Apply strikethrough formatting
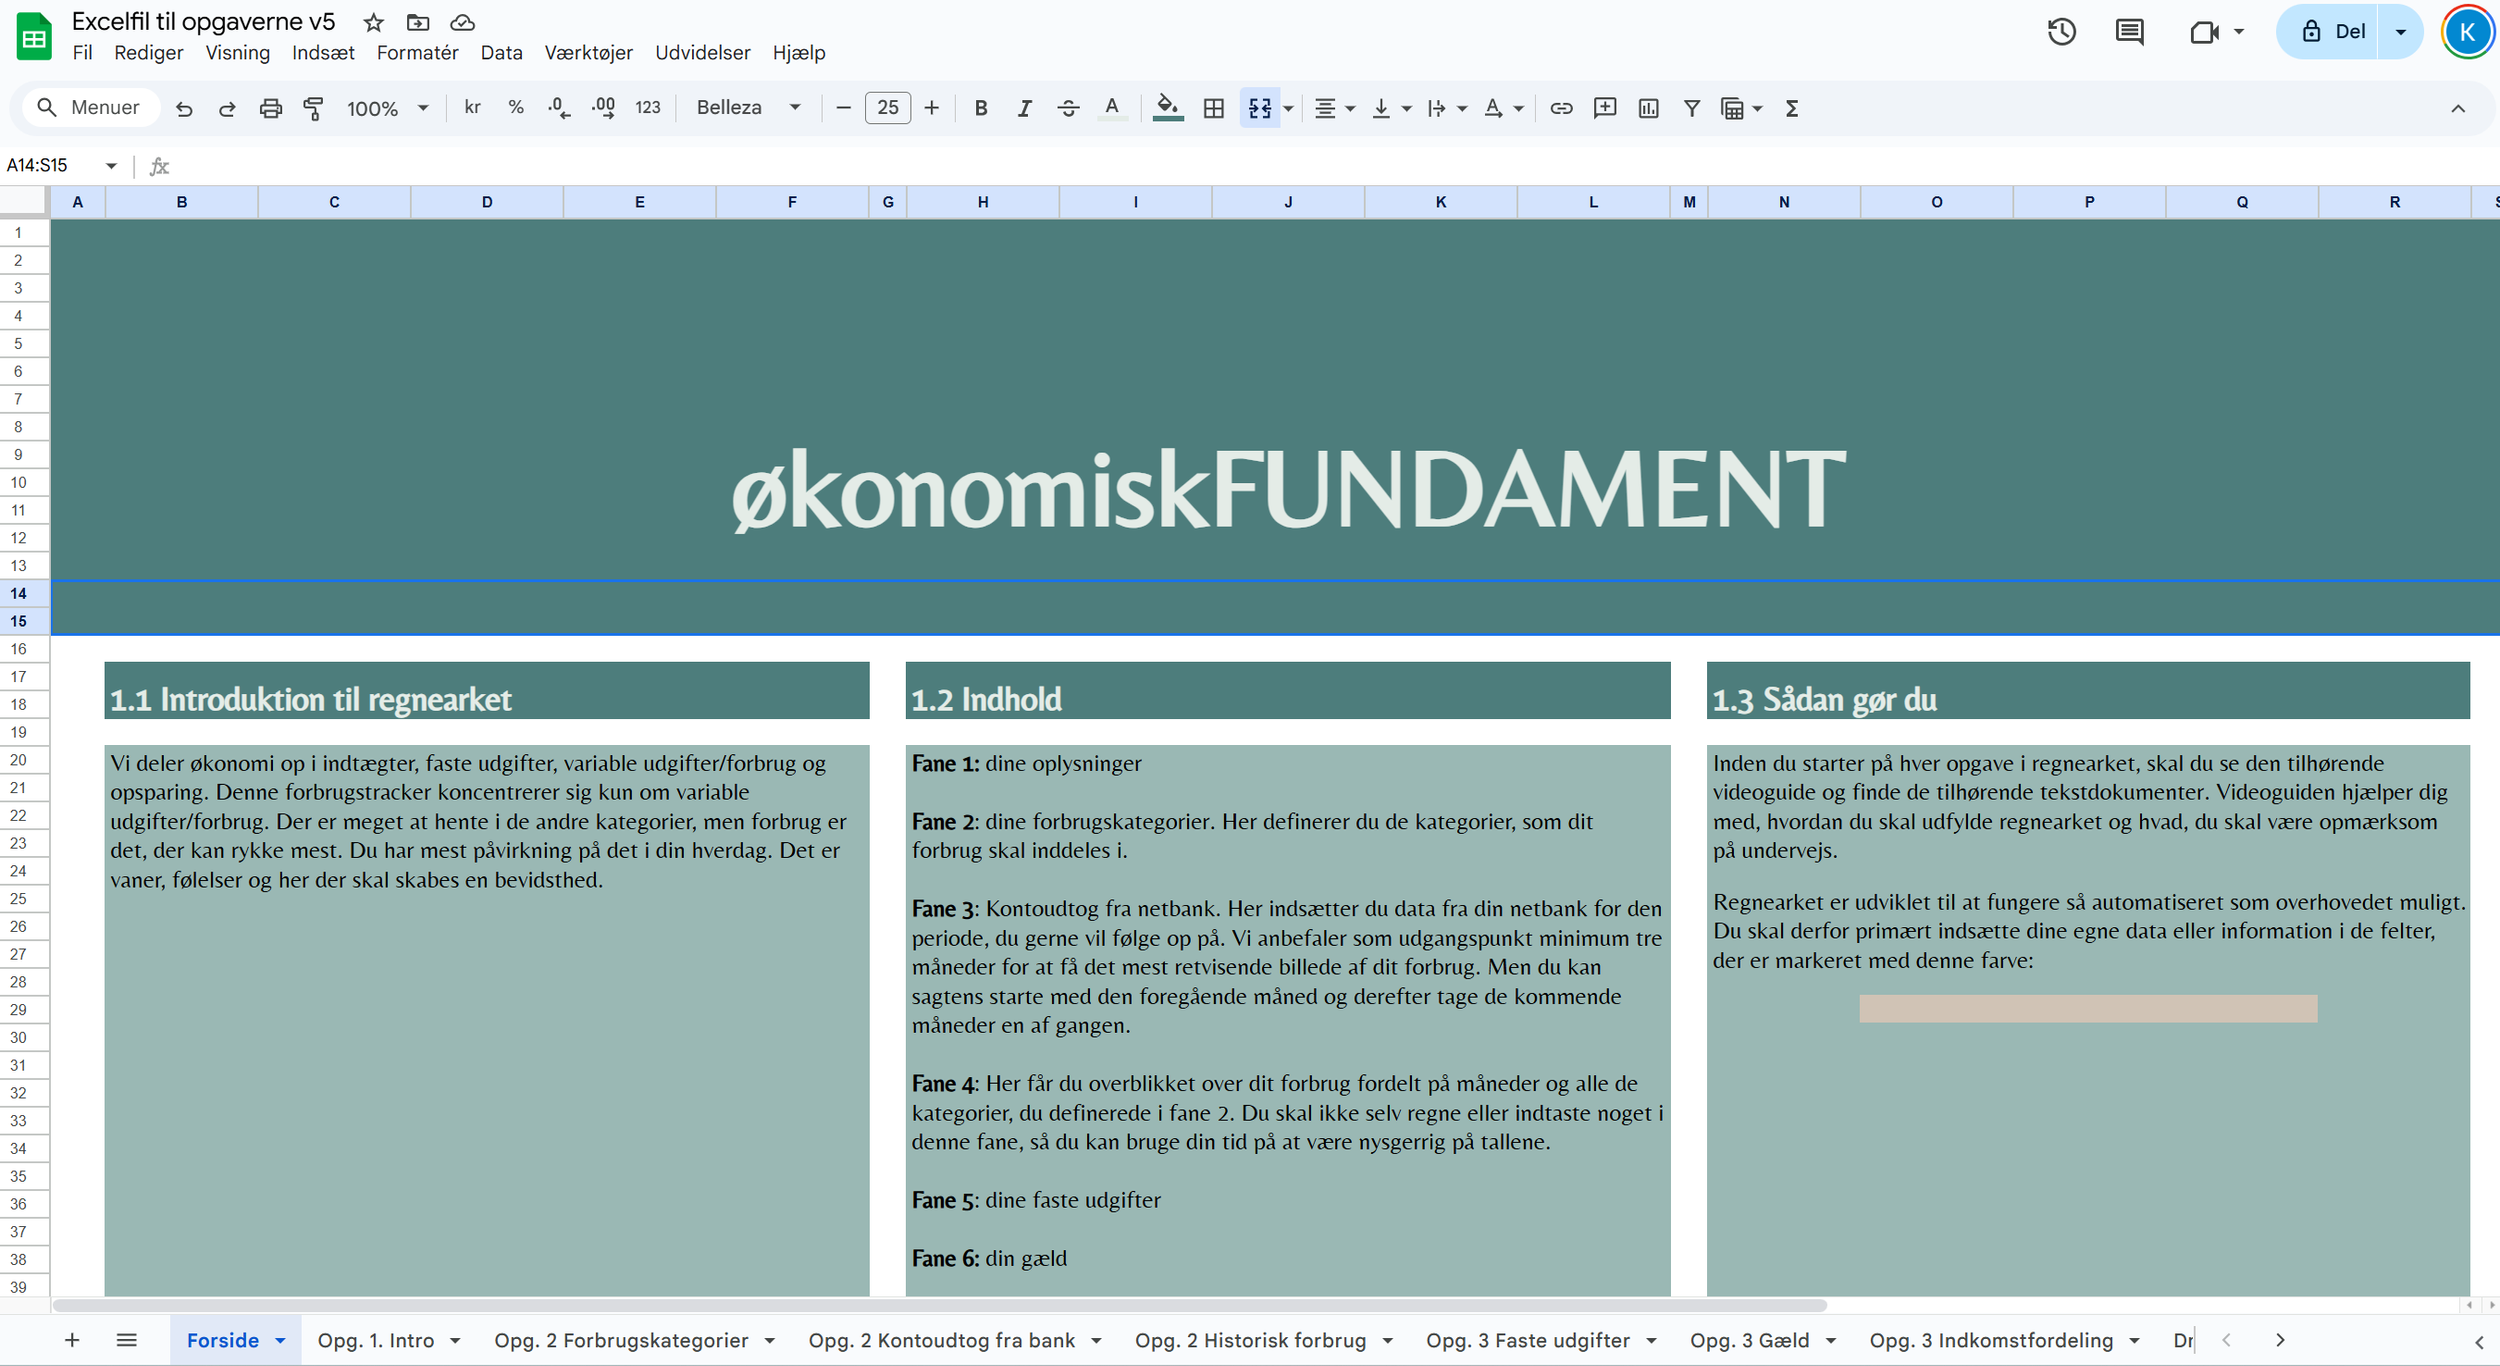 (x=1069, y=107)
